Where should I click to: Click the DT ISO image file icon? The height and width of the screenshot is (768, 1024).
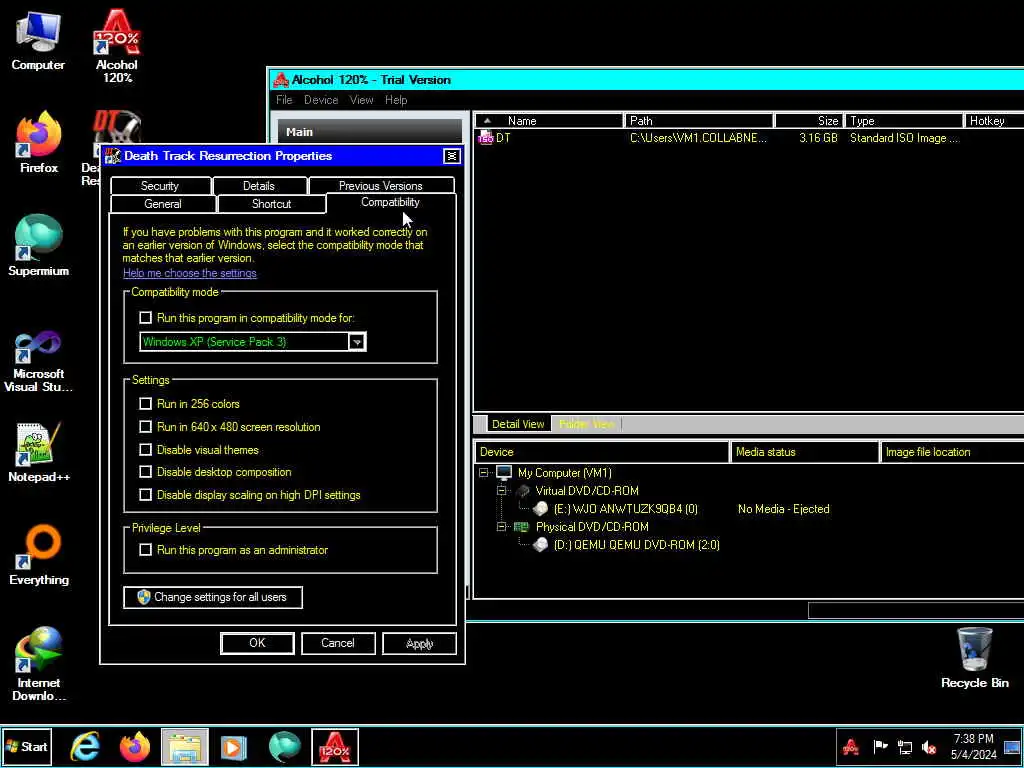point(485,138)
